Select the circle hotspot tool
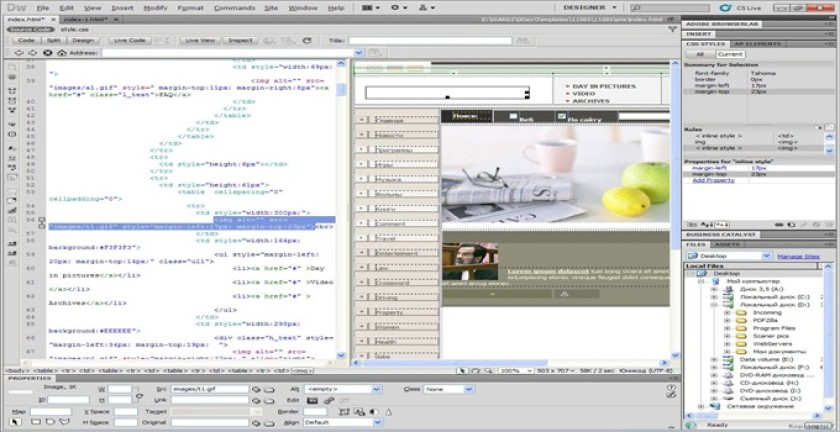840x432 pixels. click(x=49, y=422)
